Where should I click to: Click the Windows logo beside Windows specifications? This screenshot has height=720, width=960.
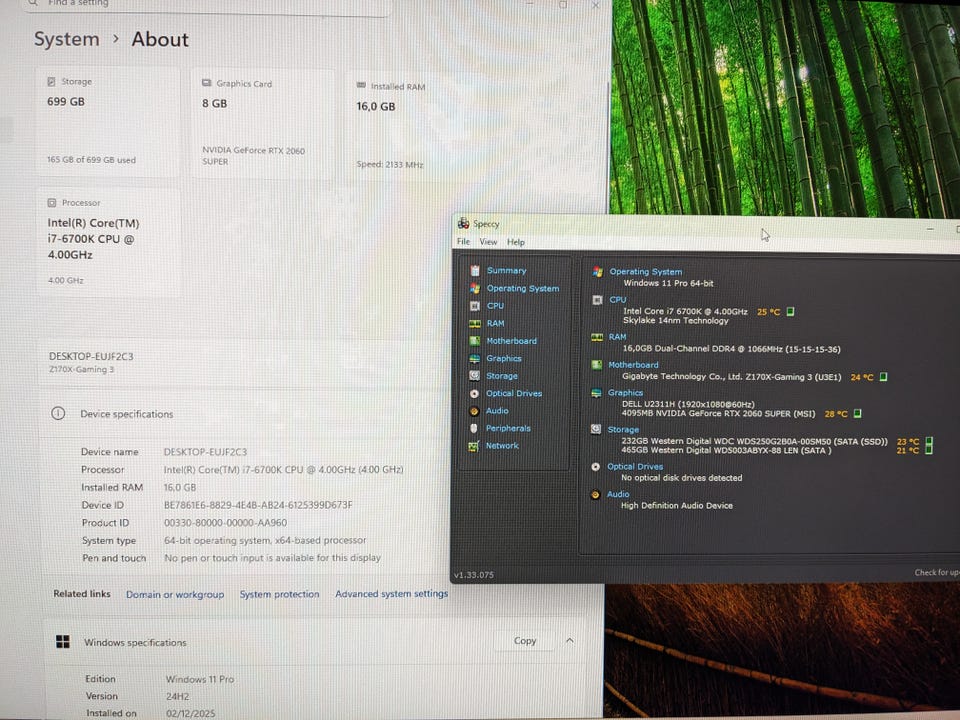[62, 642]
